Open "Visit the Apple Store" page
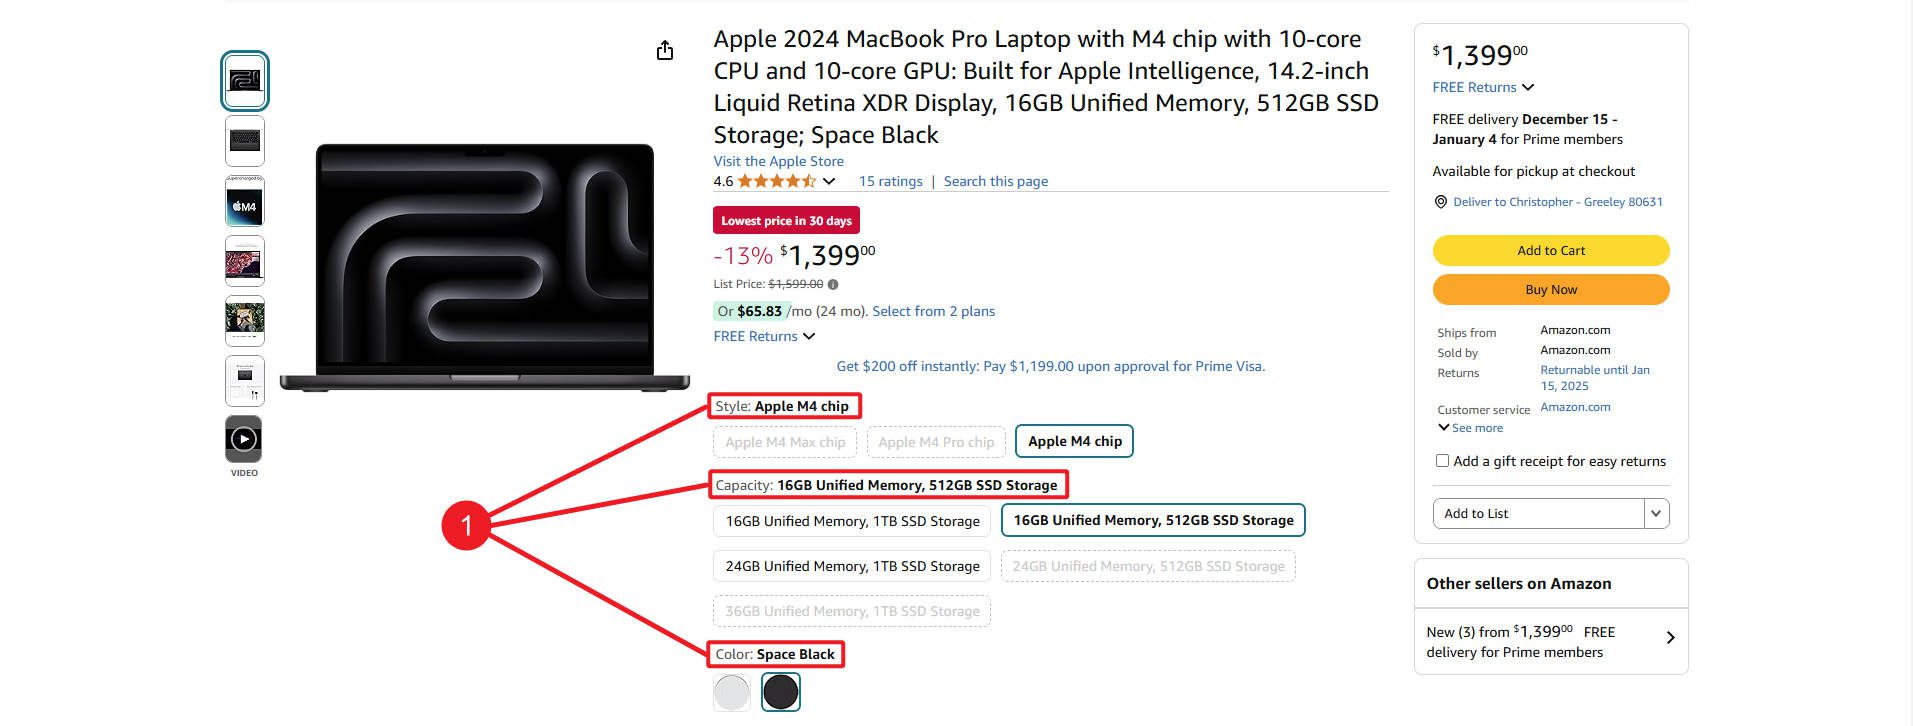Viewport: 1913px width, 726px height. pyautogui.click(x=778, y=161)
